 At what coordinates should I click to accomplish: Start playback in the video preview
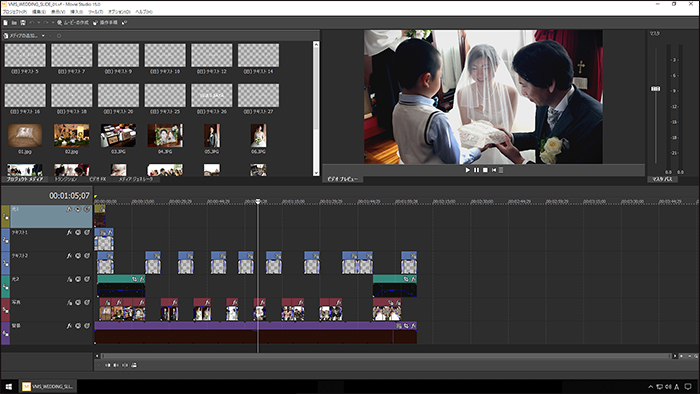click(x=467, y=170)
